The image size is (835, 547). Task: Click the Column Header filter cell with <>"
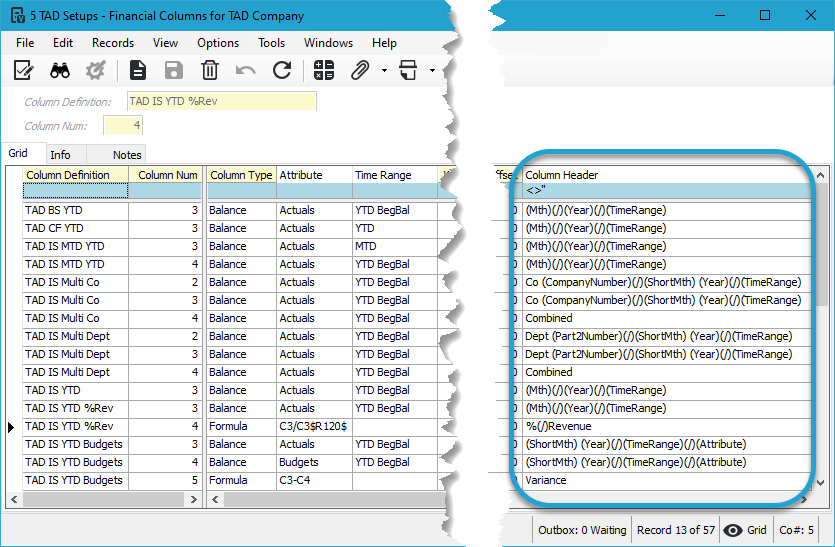667,191
